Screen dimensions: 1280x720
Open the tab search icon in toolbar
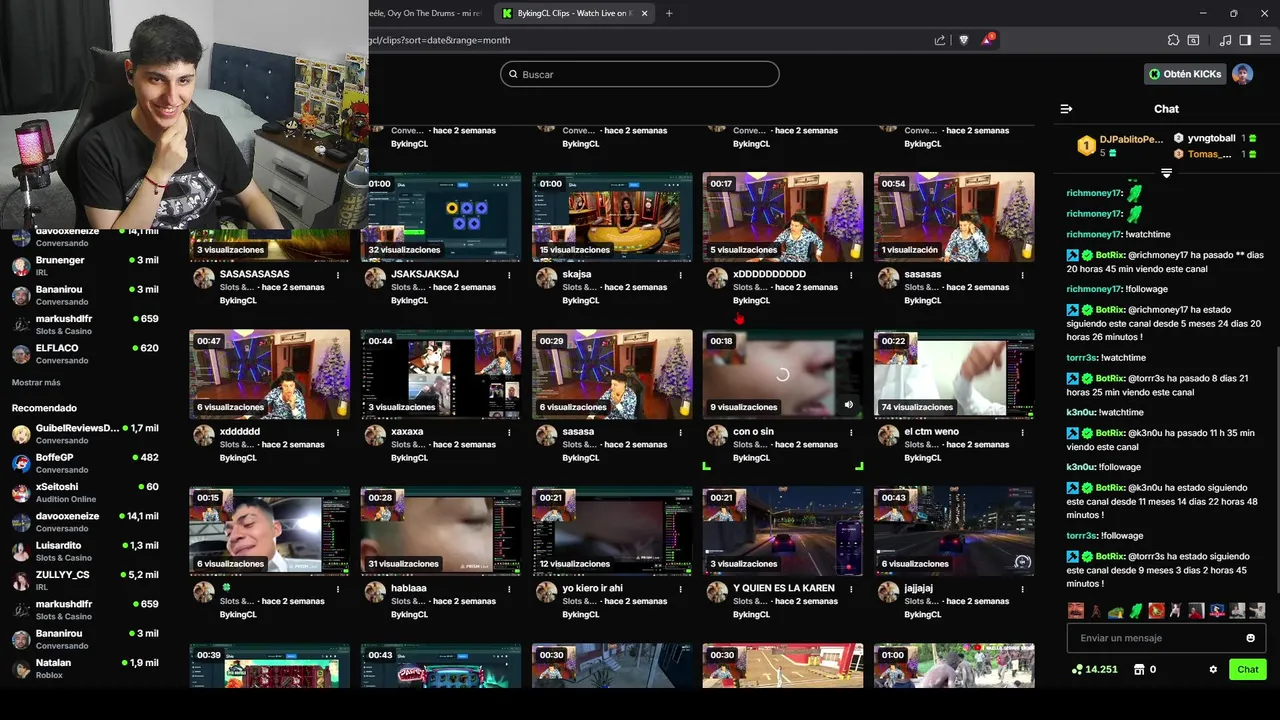(x=1193, y=40)
